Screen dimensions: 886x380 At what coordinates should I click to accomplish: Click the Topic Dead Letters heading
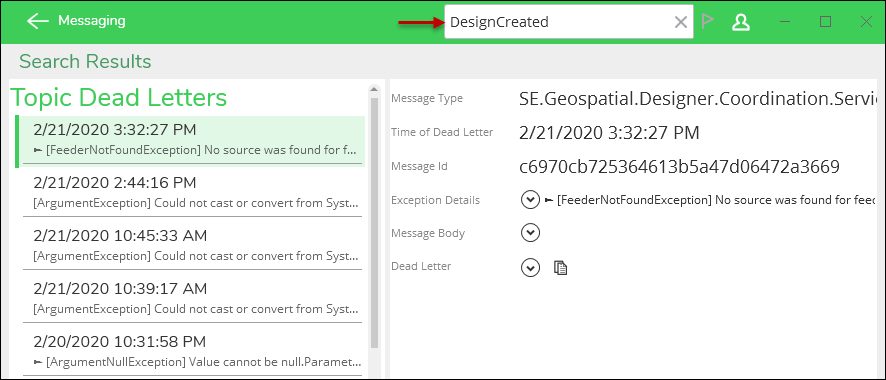119,98
